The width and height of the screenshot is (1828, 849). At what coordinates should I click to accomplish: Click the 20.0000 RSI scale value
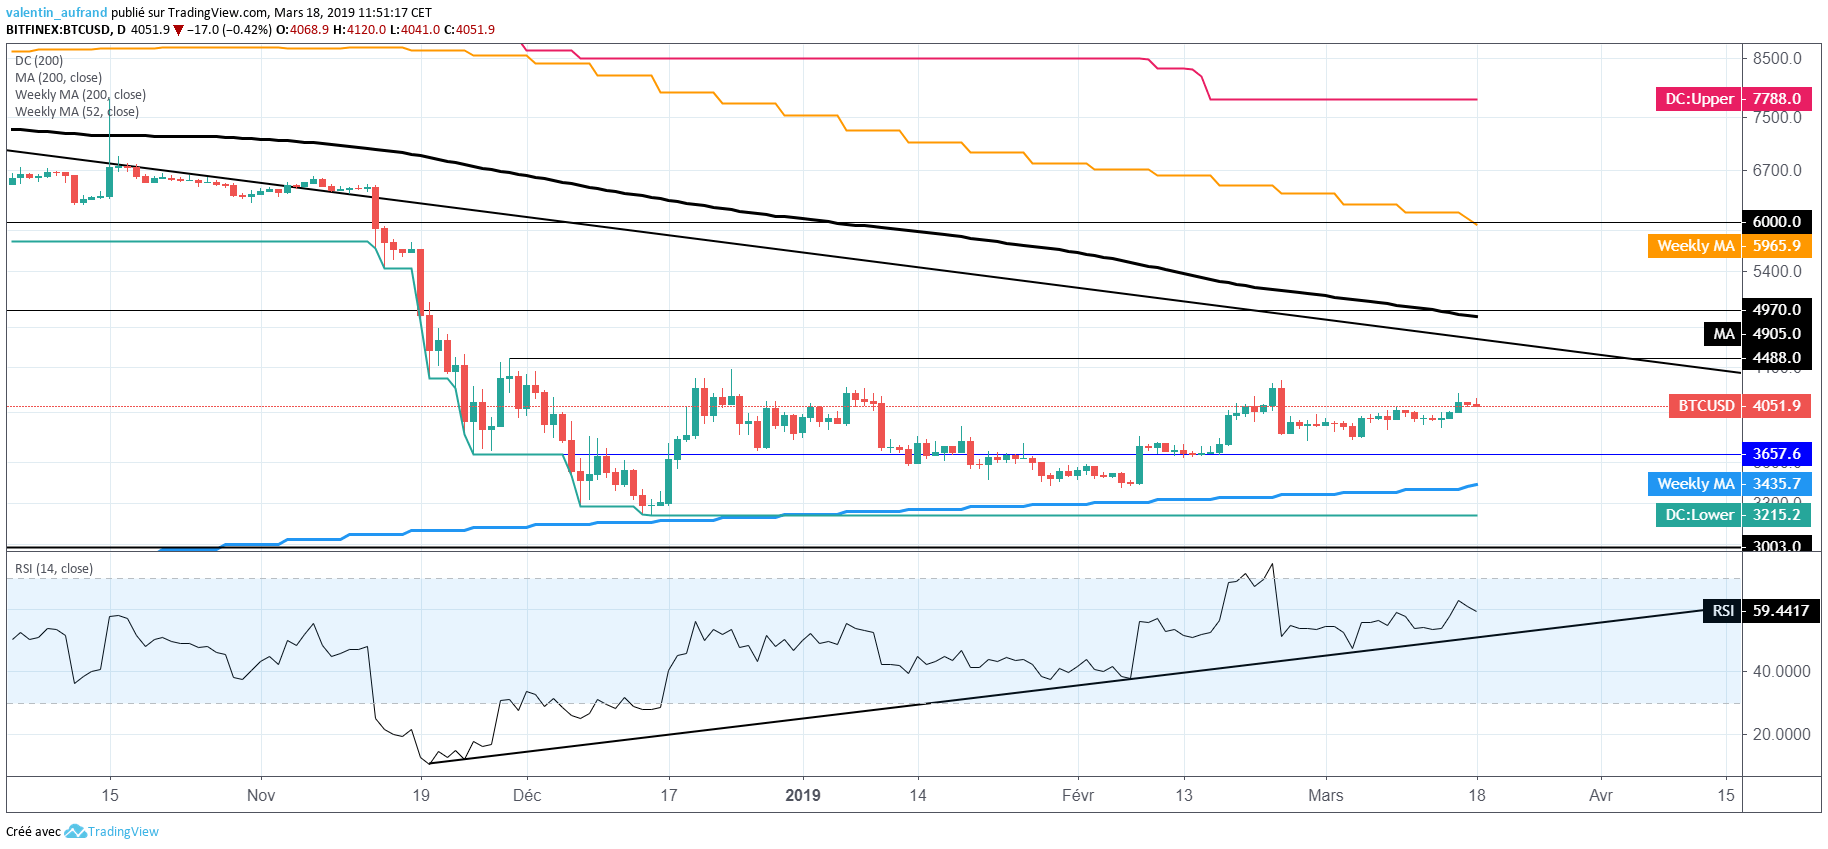pos(1781,735)
